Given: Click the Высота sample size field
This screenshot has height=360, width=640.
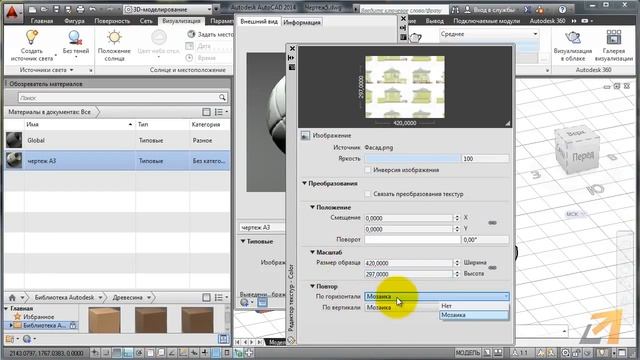Looking at the screenshot, I should pos(409,274).
